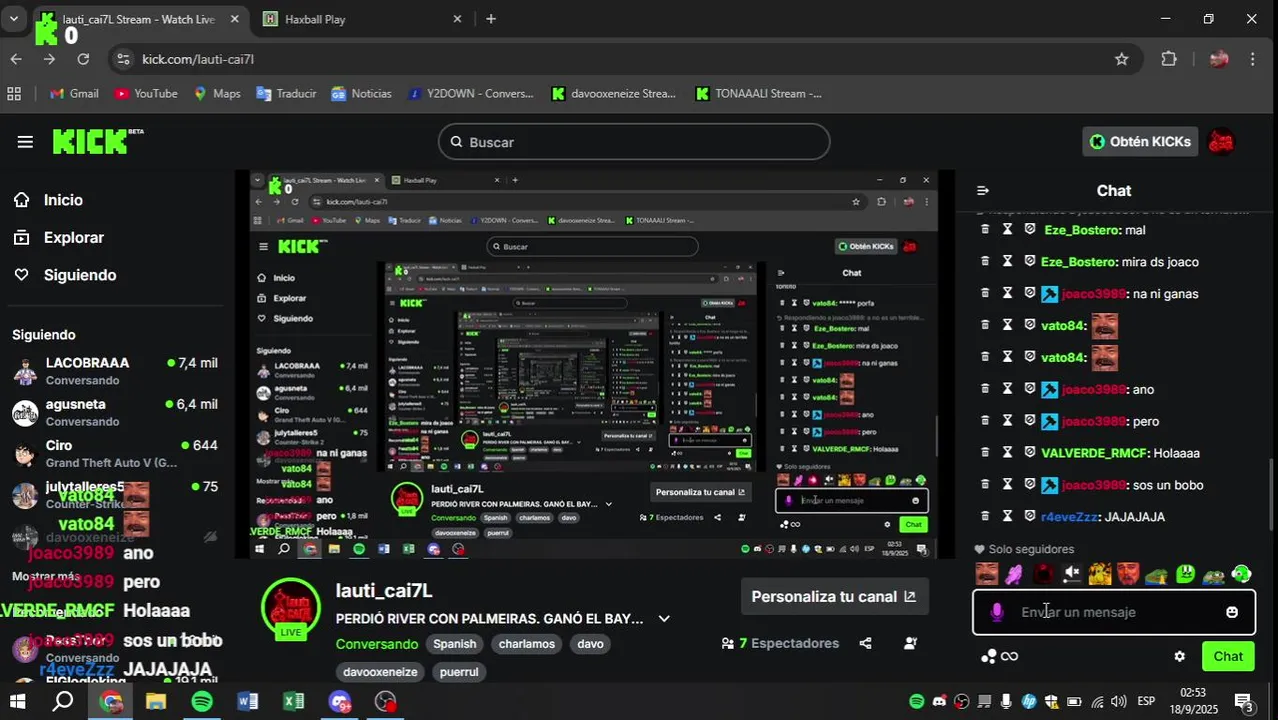Click the charlamos tag
Image resolution: width=1278 pixels, height=720 pixels.
point(527,644)
